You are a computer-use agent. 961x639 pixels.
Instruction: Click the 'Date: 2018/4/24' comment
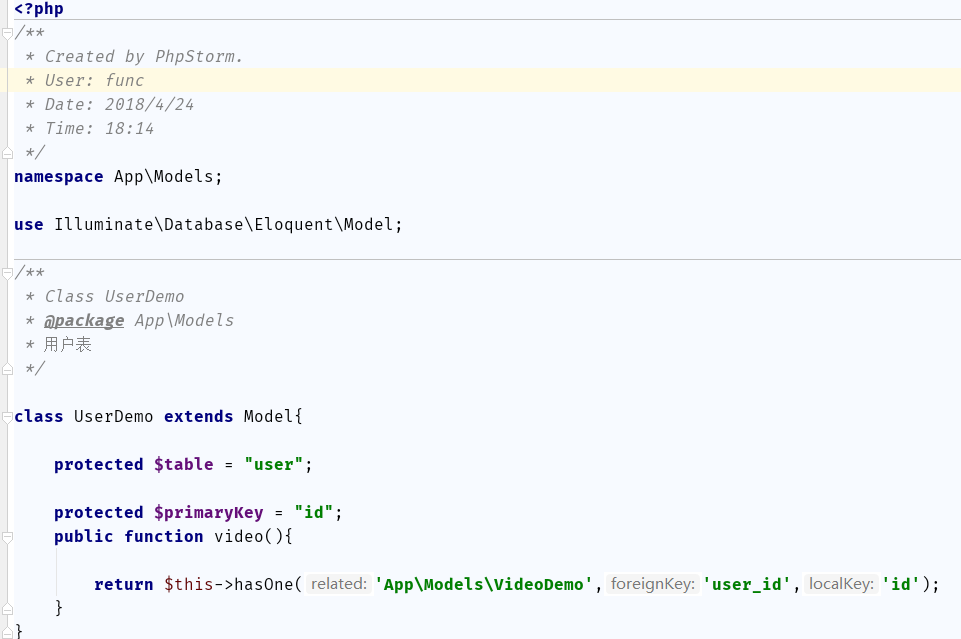pos(119,104)
